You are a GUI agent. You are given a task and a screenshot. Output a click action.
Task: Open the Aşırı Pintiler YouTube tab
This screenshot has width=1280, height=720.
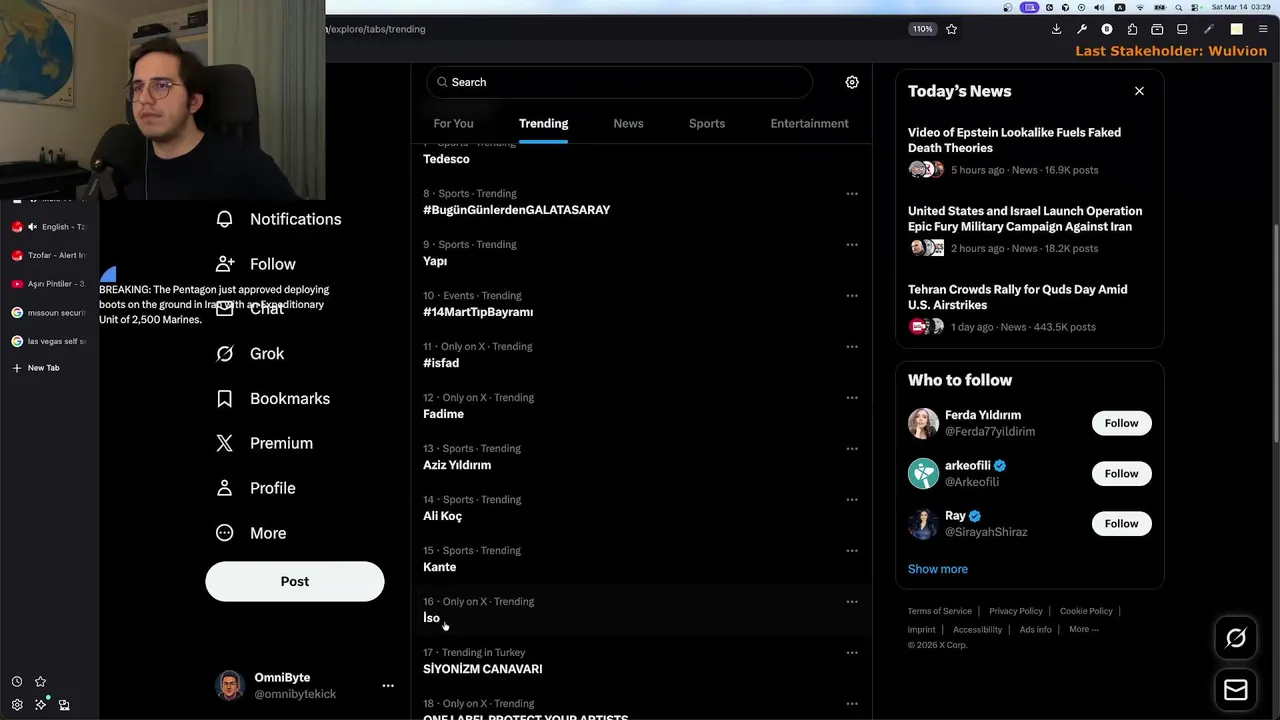pos(48,284)
